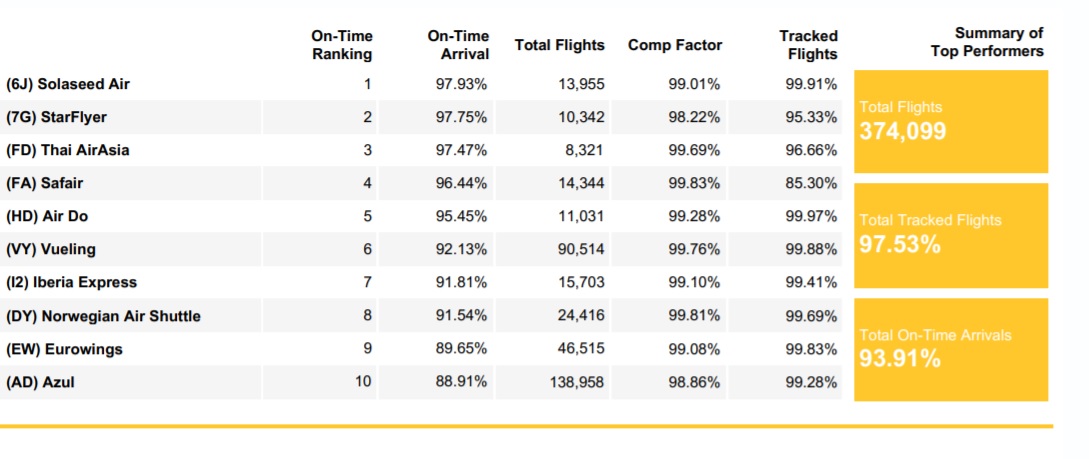Click the Tracked Flights column header
The height and width of the screenshot is (459, 1089).
pos(808,45)
